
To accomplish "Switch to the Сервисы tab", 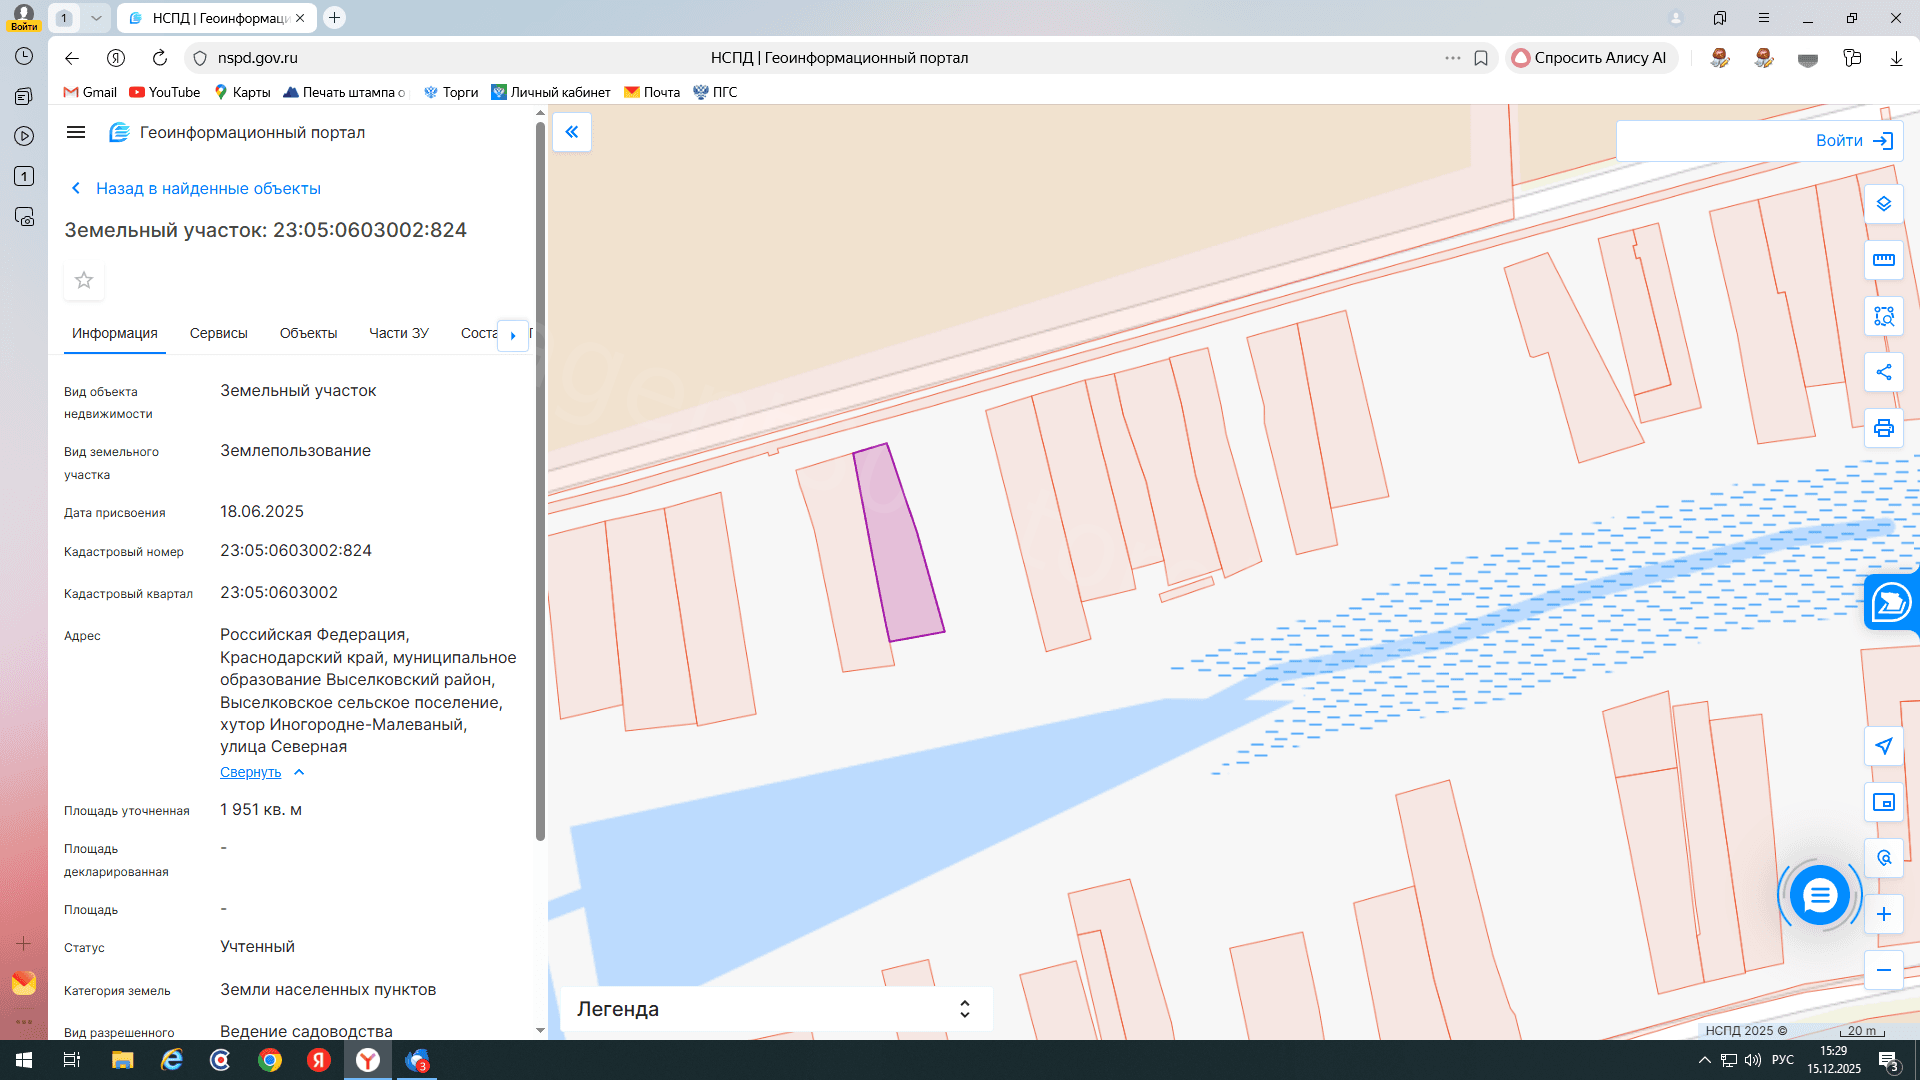I will click(x=218, y=333).
